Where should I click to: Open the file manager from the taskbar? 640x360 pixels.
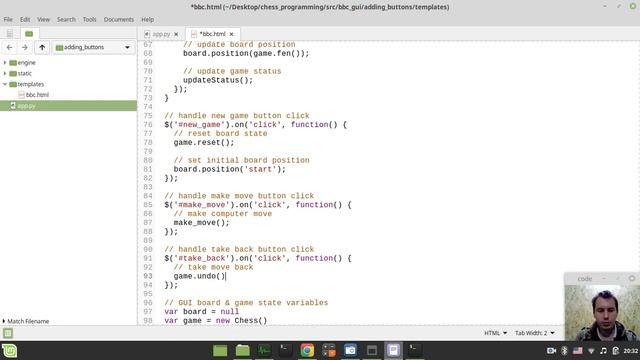point(242,351)
